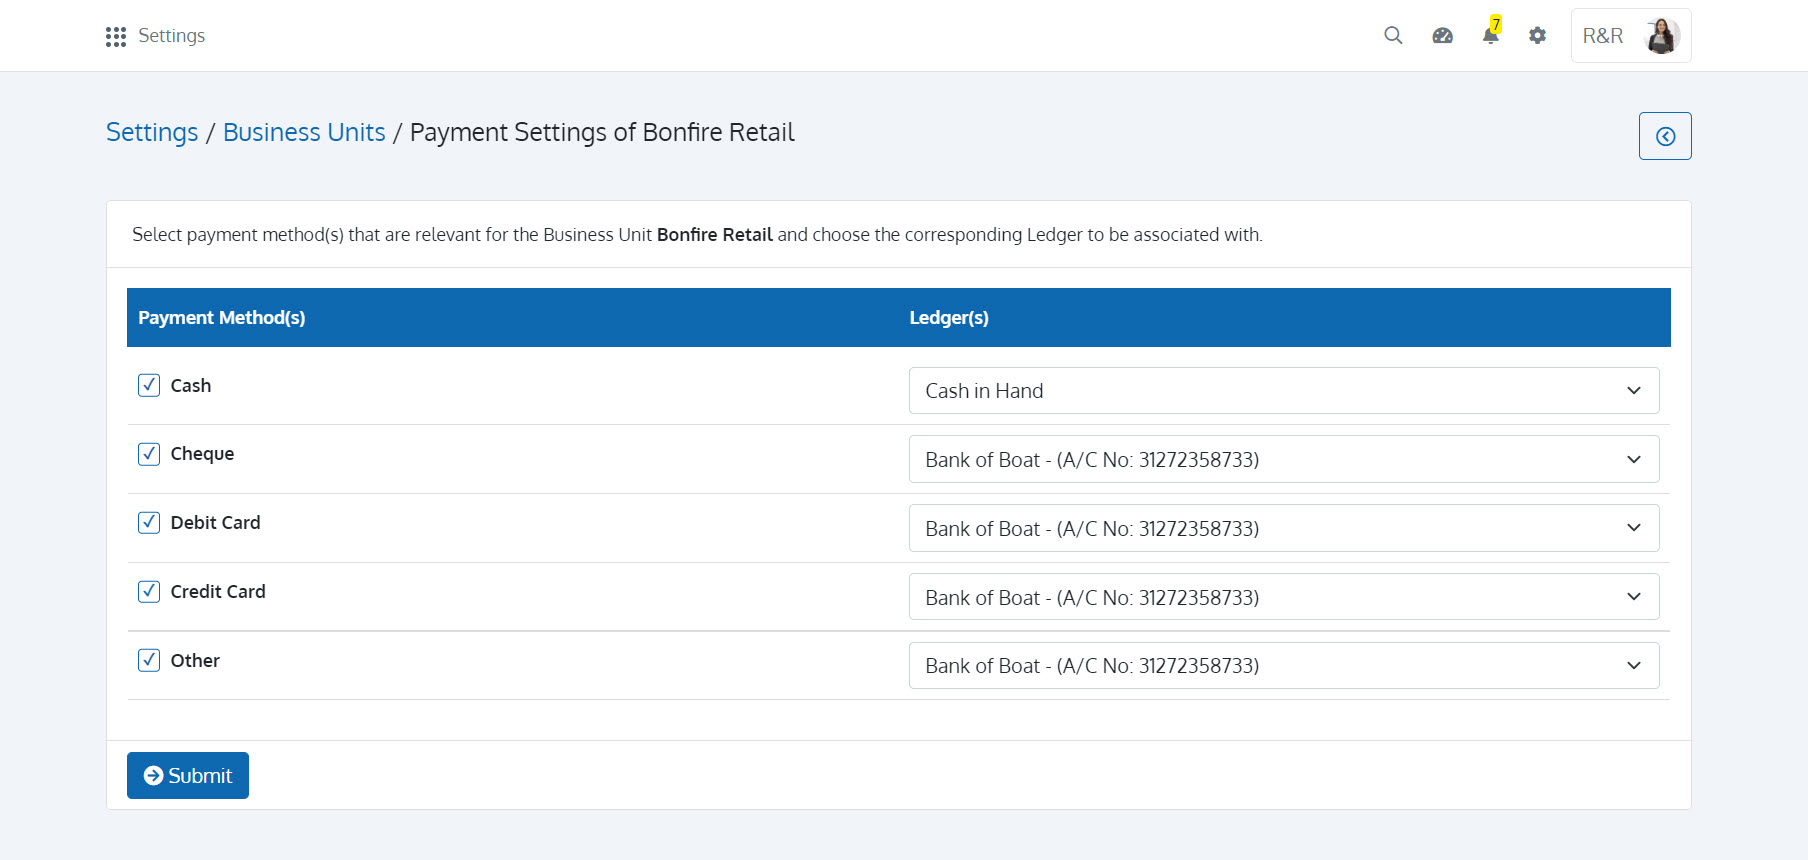The height and width of the screenshot is (860, 1808).
Task: Click the Cheque label text
Action: click(202, 454)
